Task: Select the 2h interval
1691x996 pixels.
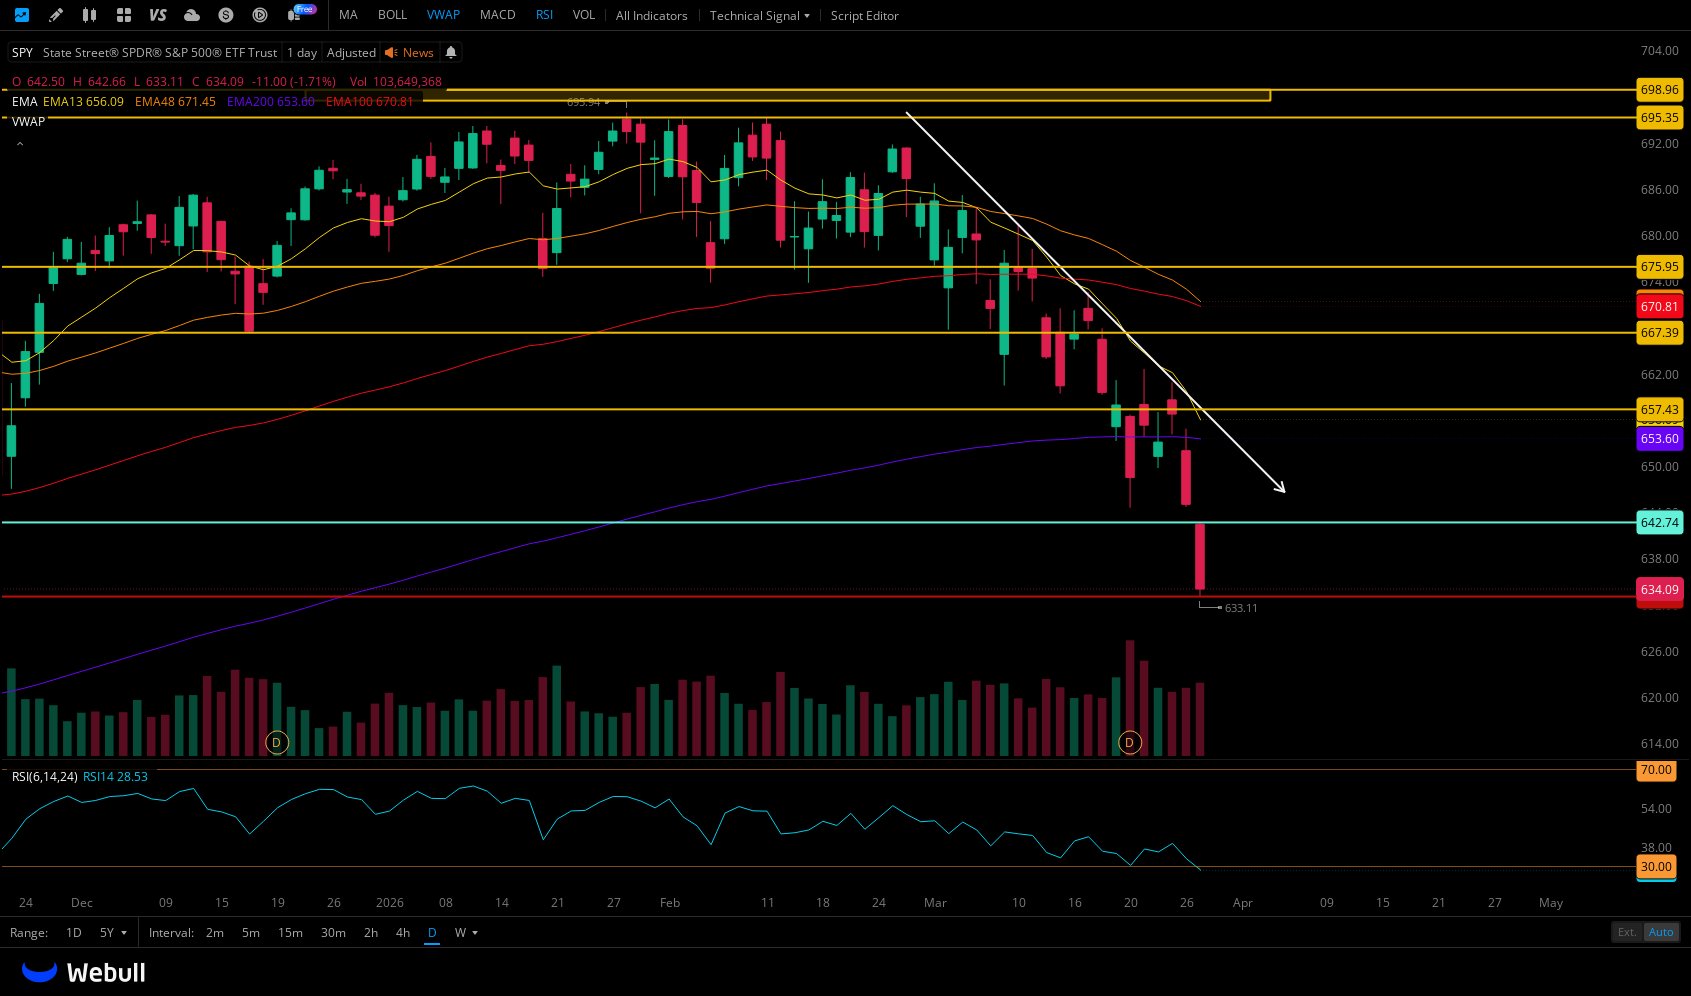Action: click(371, 932)
